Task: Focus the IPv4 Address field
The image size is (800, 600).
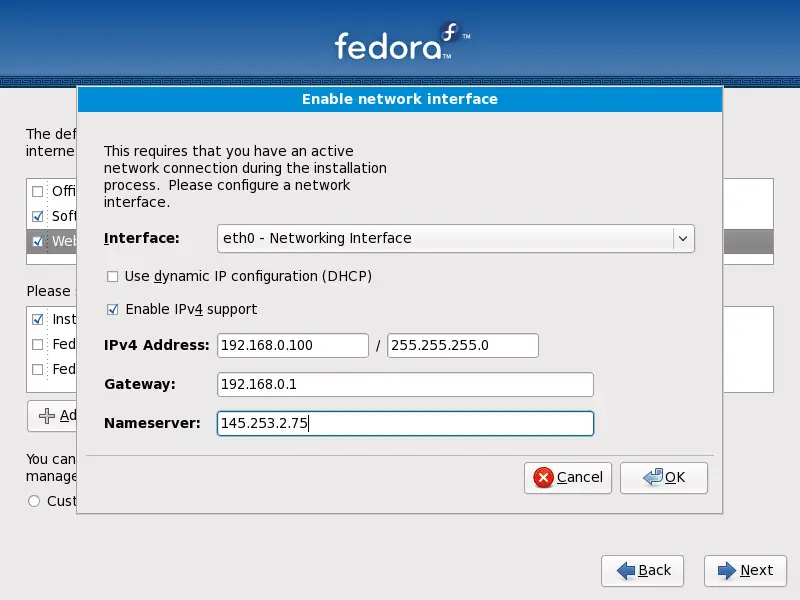Action: point(293,345)
